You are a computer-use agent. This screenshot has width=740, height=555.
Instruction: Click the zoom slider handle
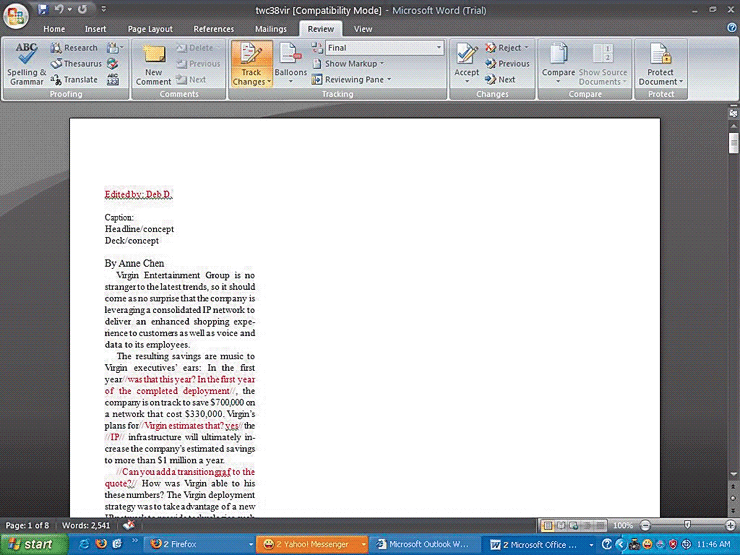(687, 525)
